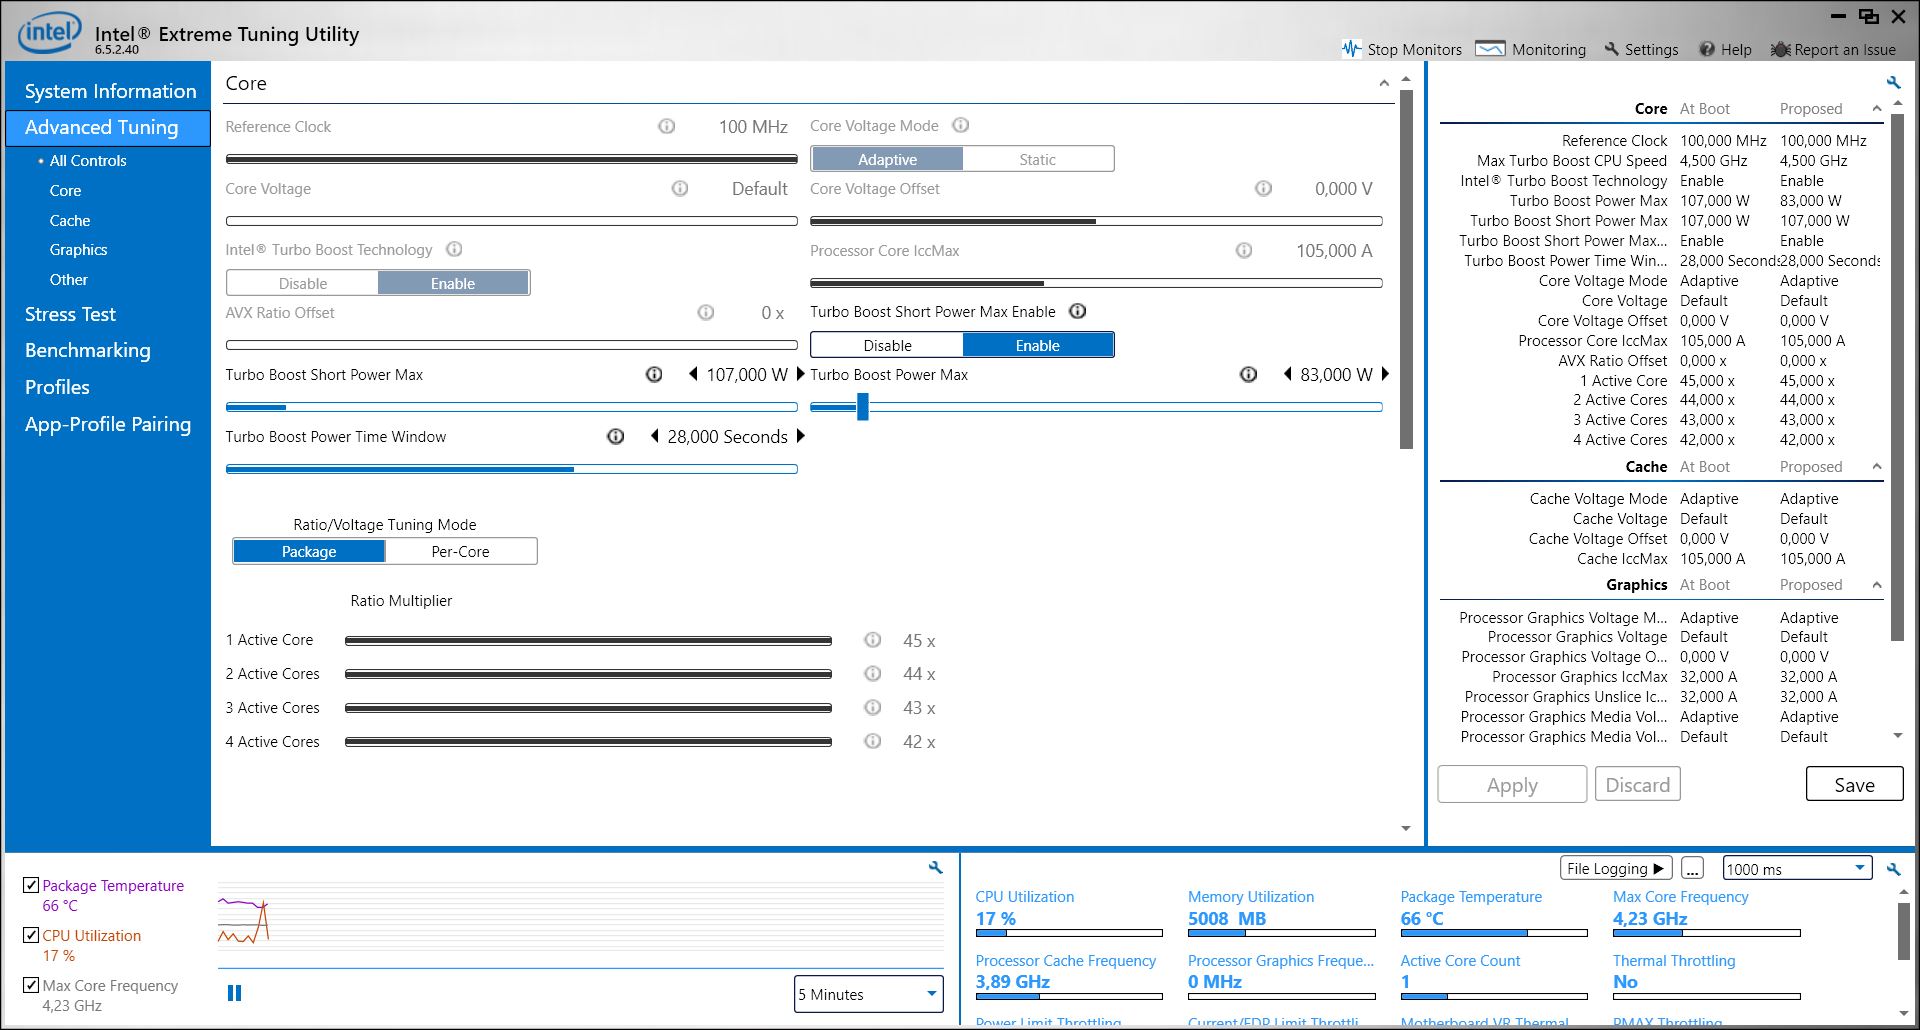Adjust the Turbo Boost Power Max slider handle
1920x1030 pixels.
[862, 406]
